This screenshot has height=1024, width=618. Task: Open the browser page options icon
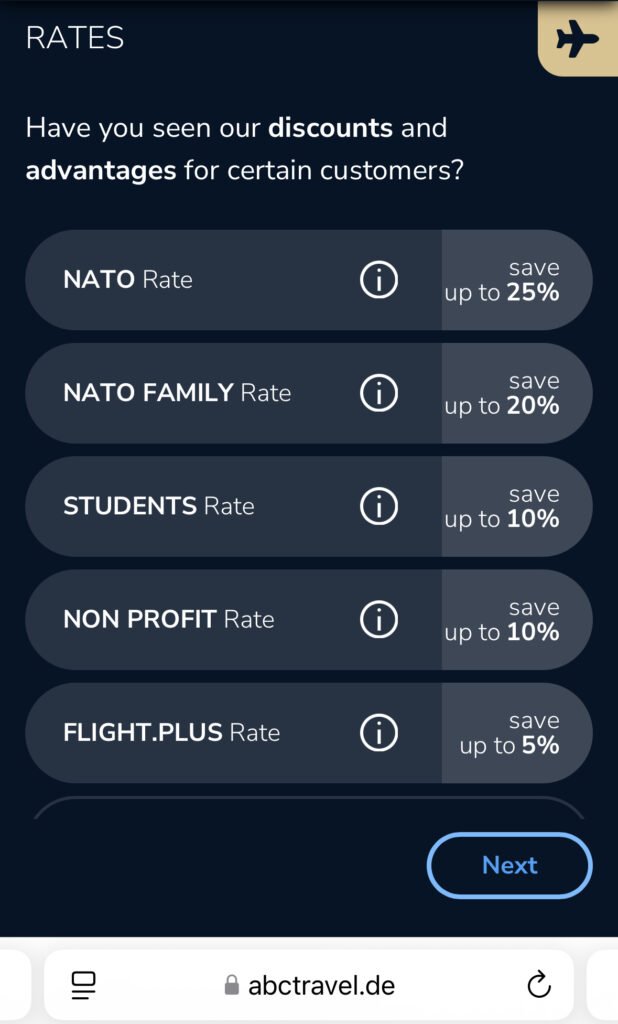tap(83, 985)
